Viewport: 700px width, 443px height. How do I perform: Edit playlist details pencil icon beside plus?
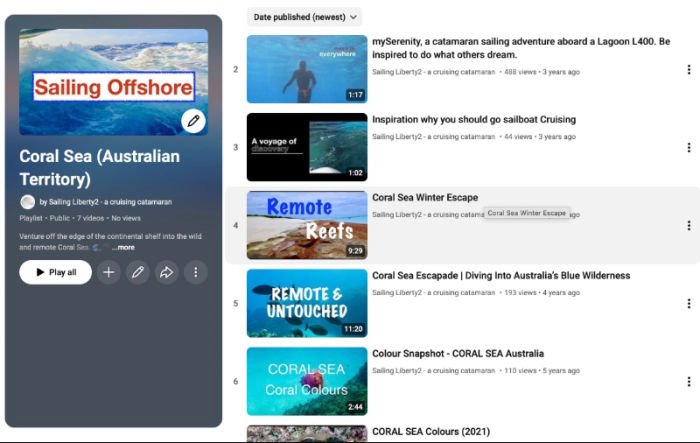pyautogui.click(x=138, y=272)
